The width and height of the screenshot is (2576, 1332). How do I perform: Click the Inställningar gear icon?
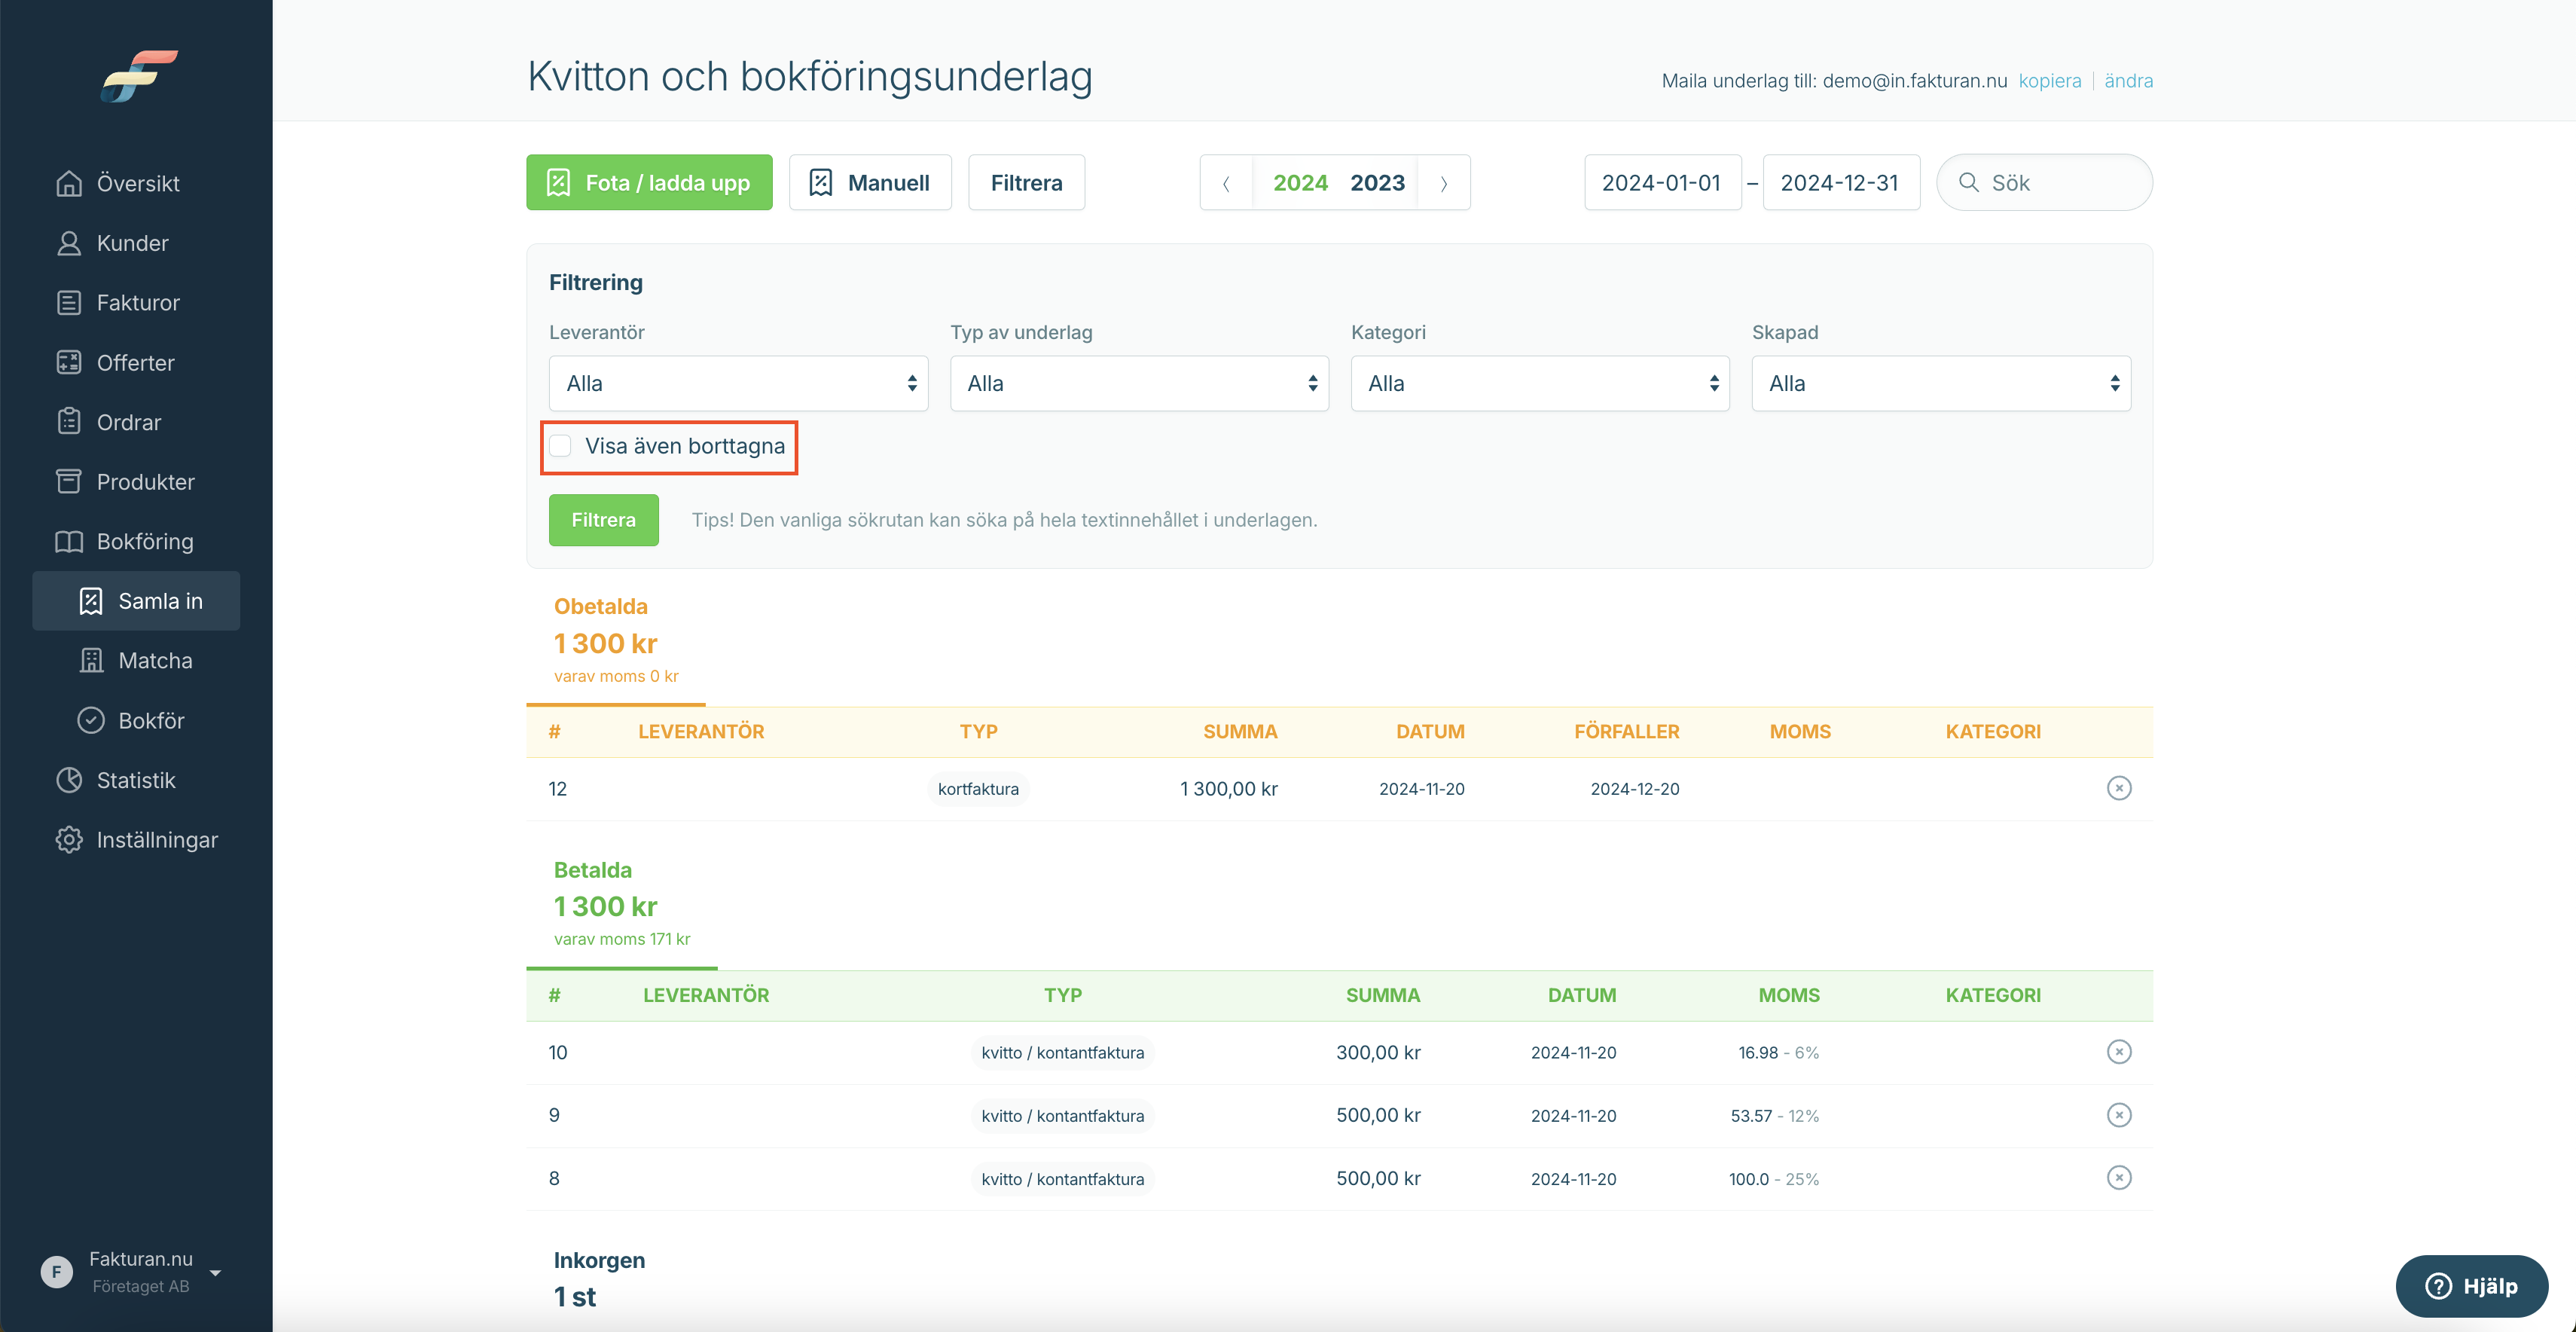click(69, 840)
